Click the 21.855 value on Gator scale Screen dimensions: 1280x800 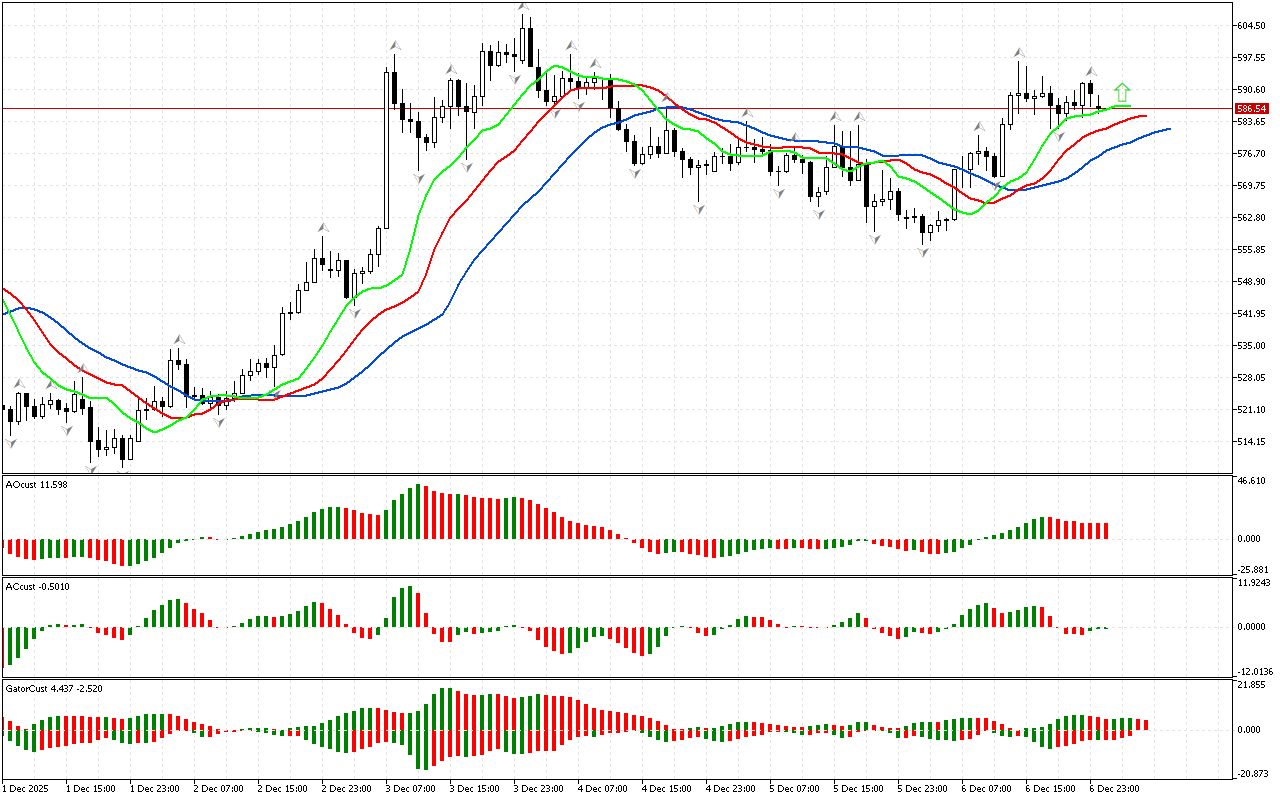(x=1252, y=685)
